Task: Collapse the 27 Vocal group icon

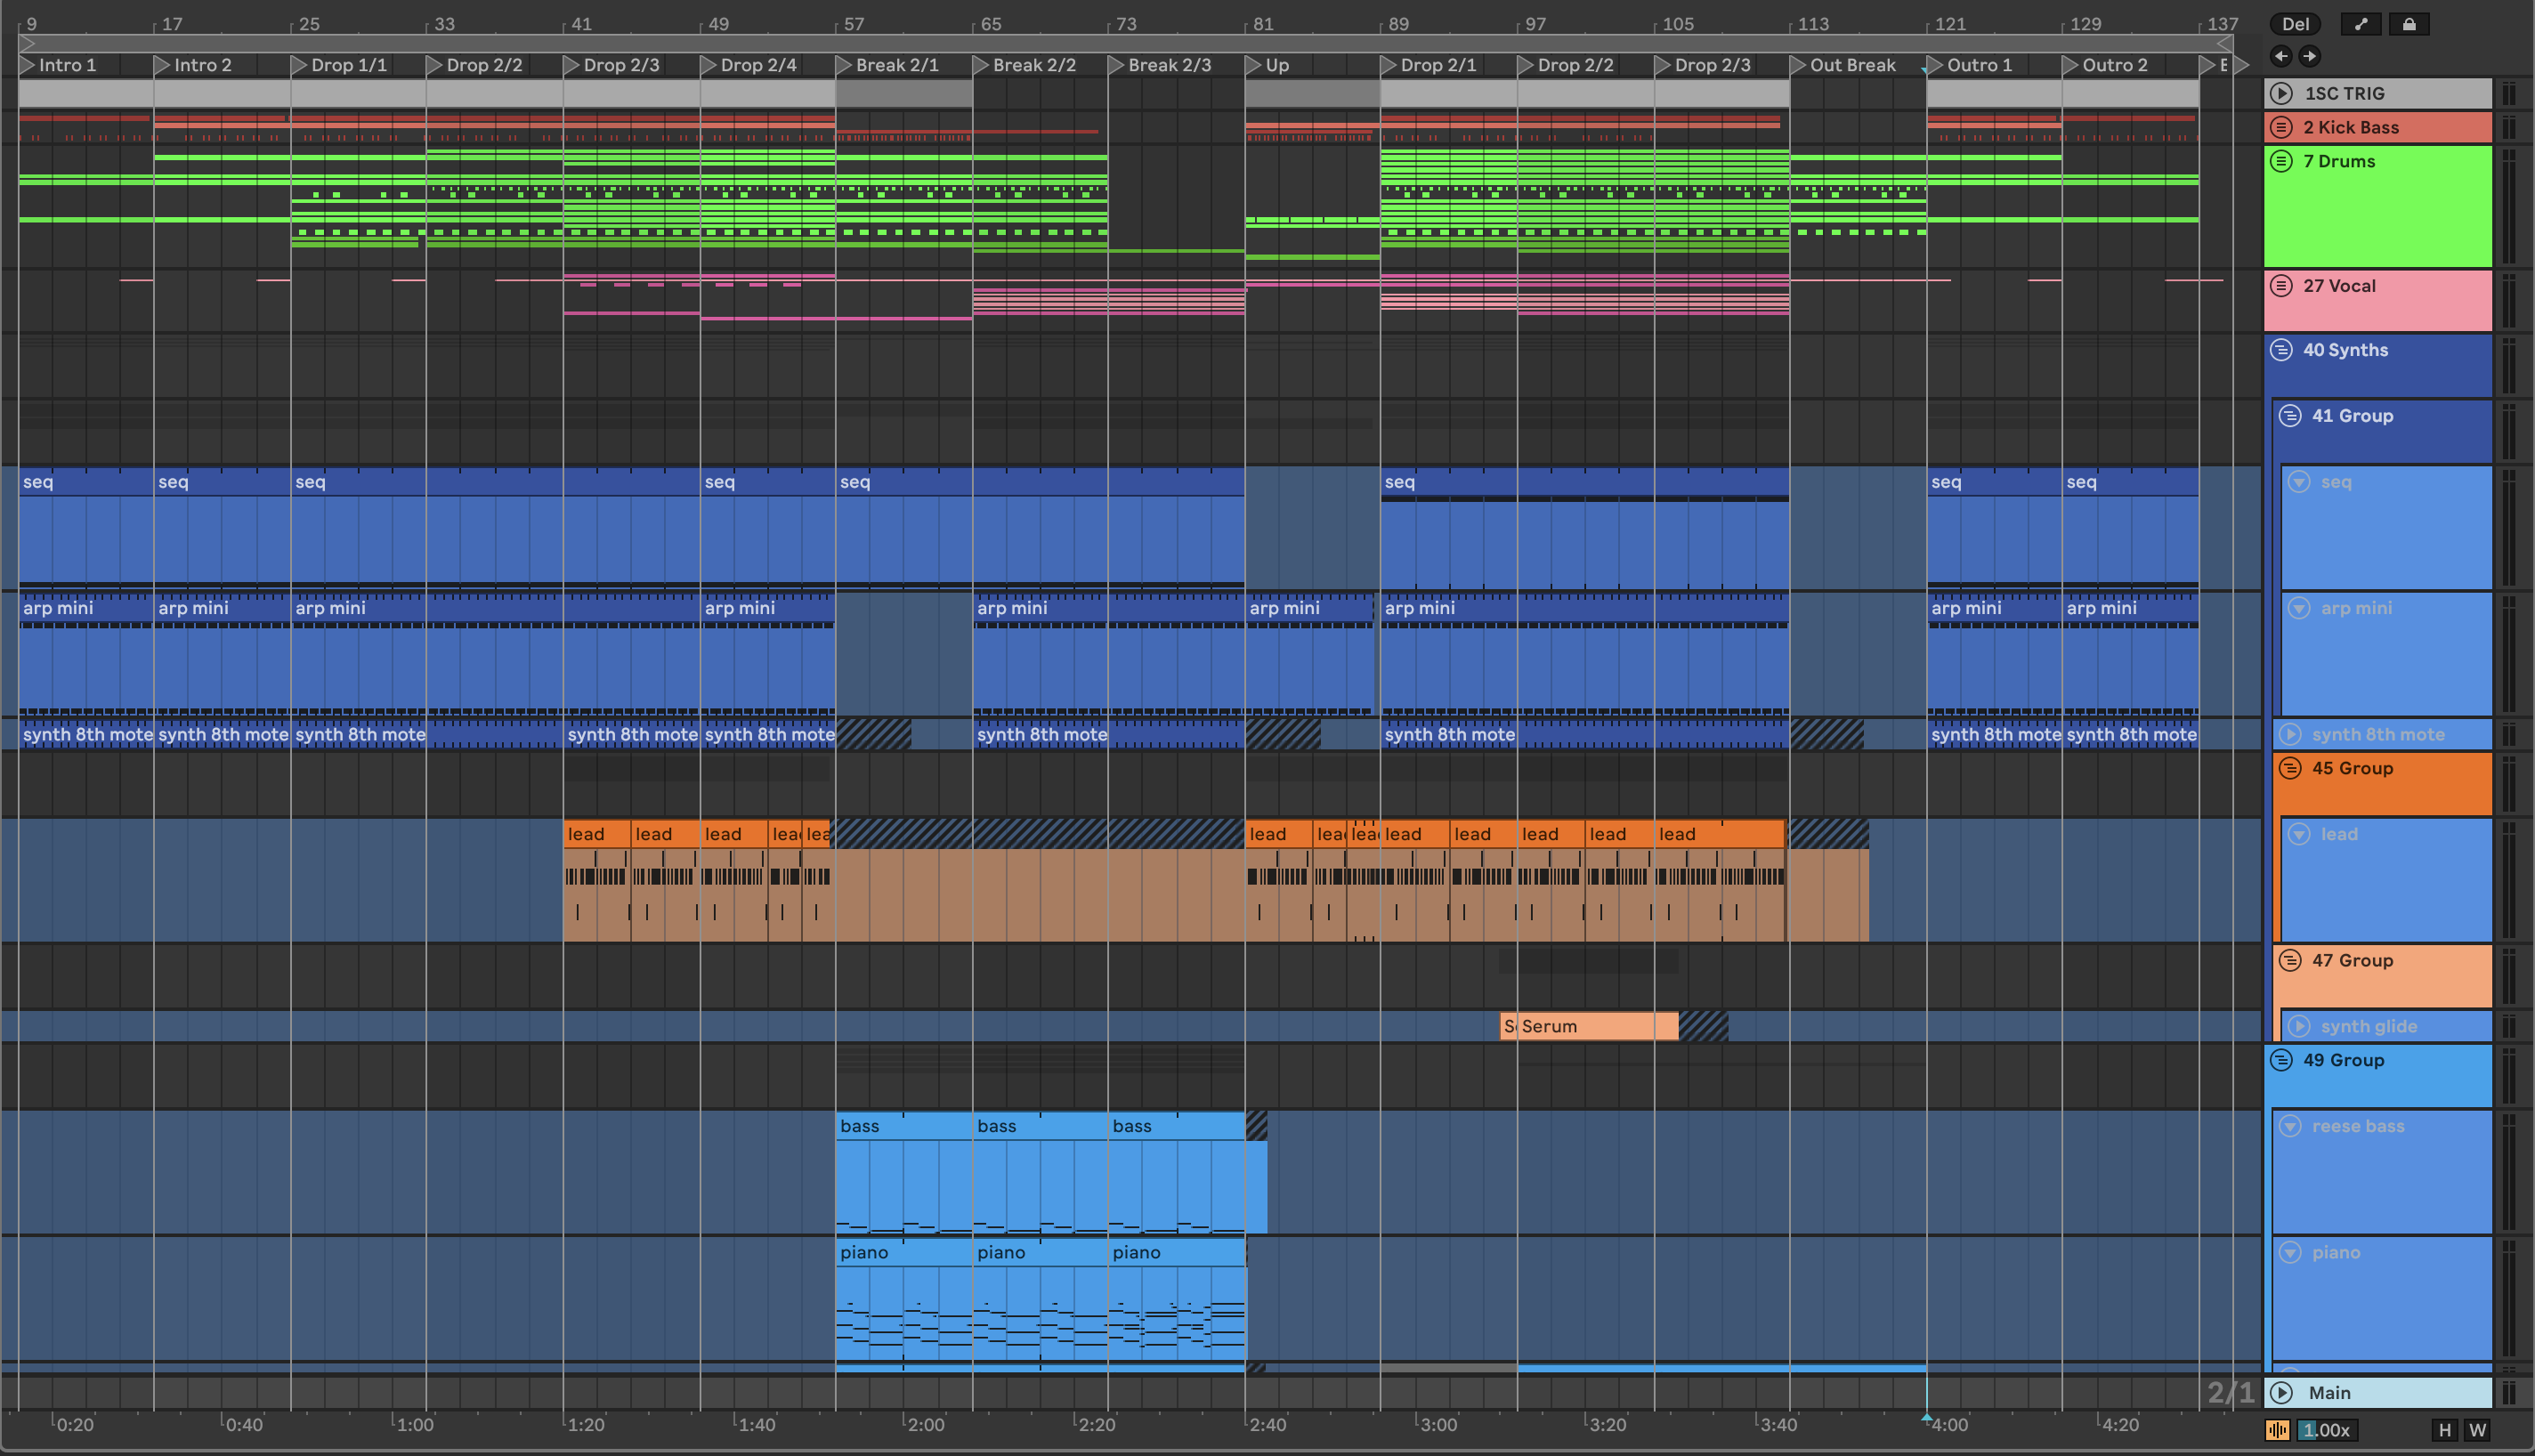Action: point(2281,286)
